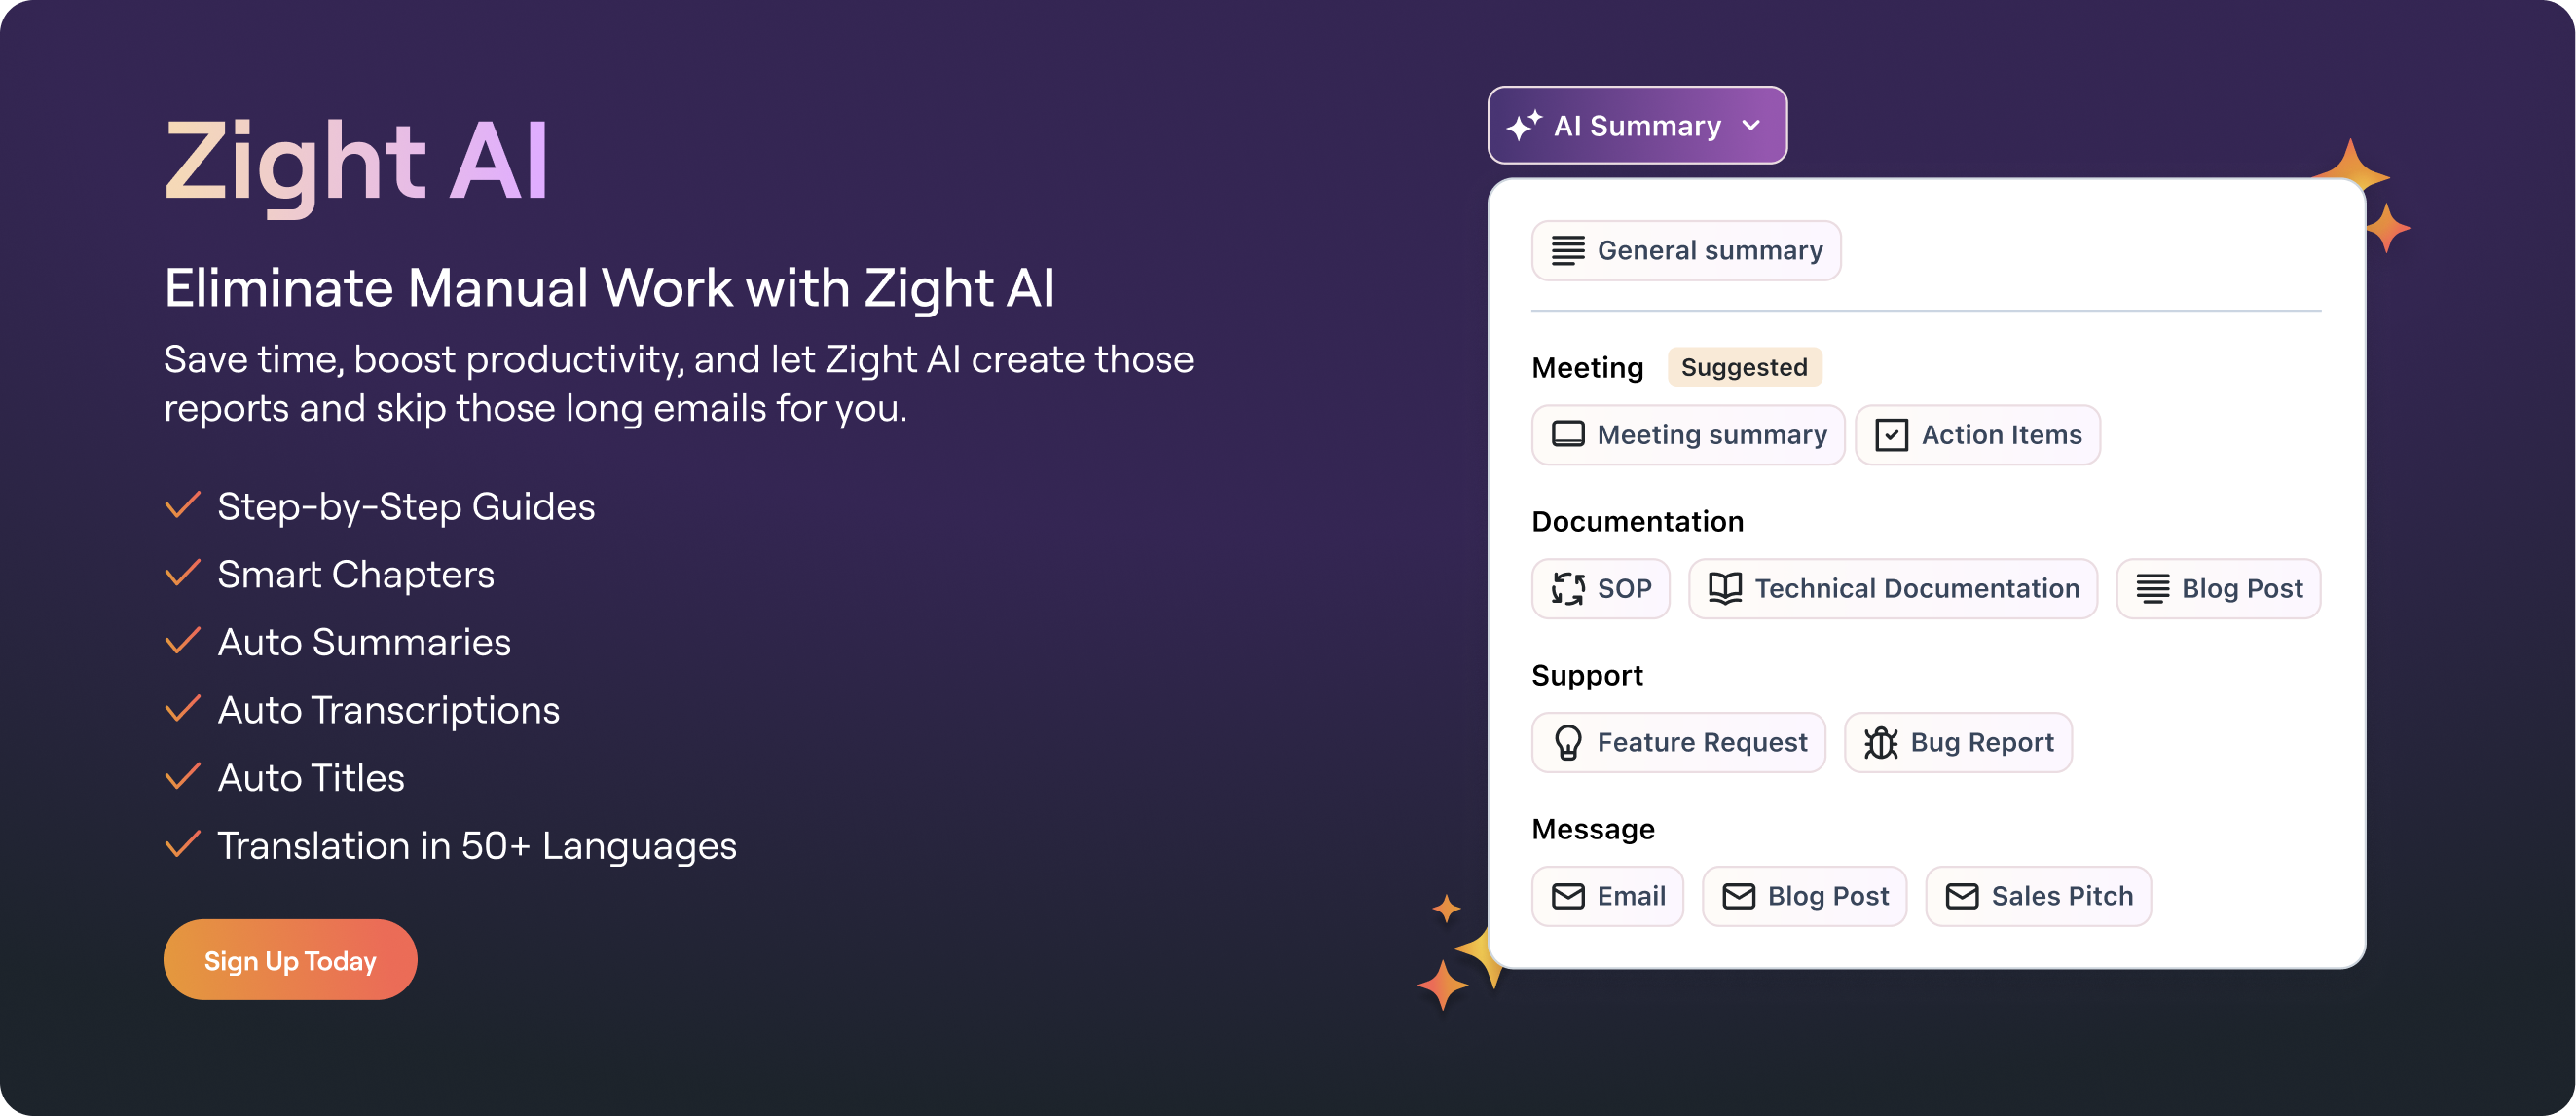The image size is (2576, 1116).
Task: Collapse the Documentation section
Action: pos(1637,521)
